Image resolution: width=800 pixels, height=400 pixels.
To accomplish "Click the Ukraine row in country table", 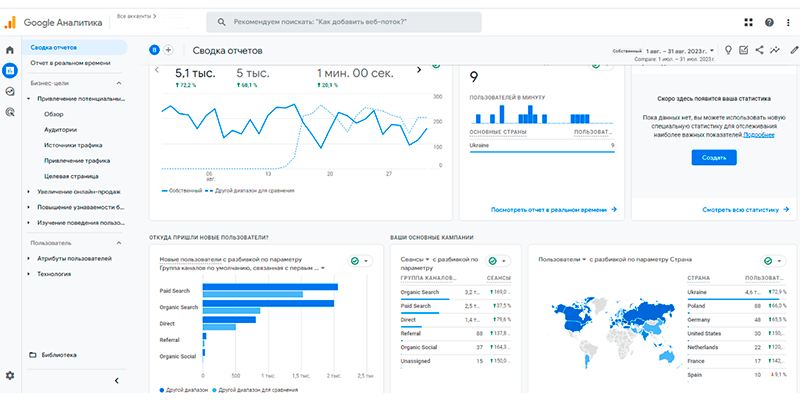I will coord(737,292).
